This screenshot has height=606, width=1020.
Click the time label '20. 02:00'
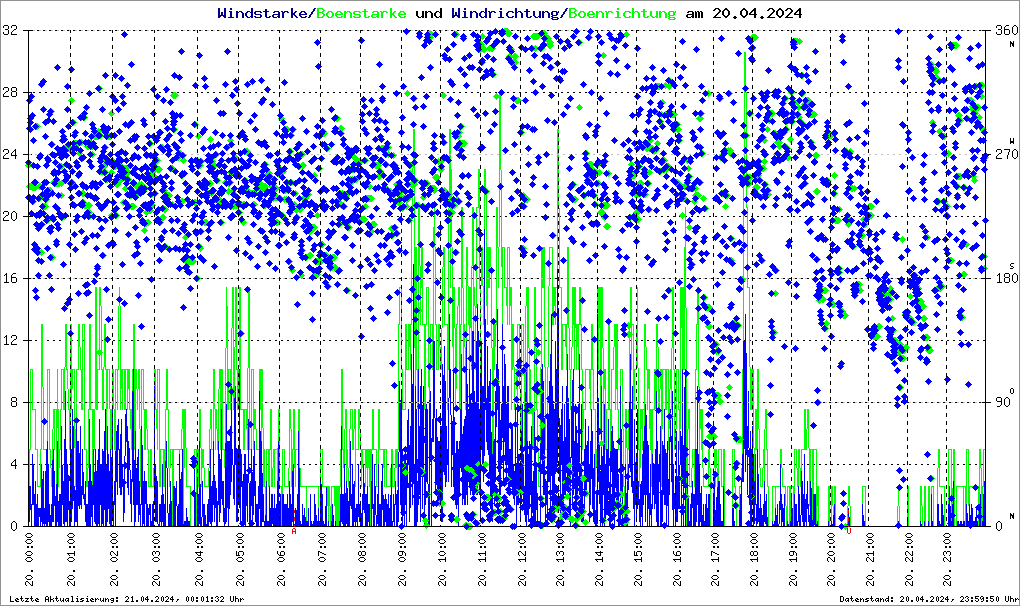(114, 559)
